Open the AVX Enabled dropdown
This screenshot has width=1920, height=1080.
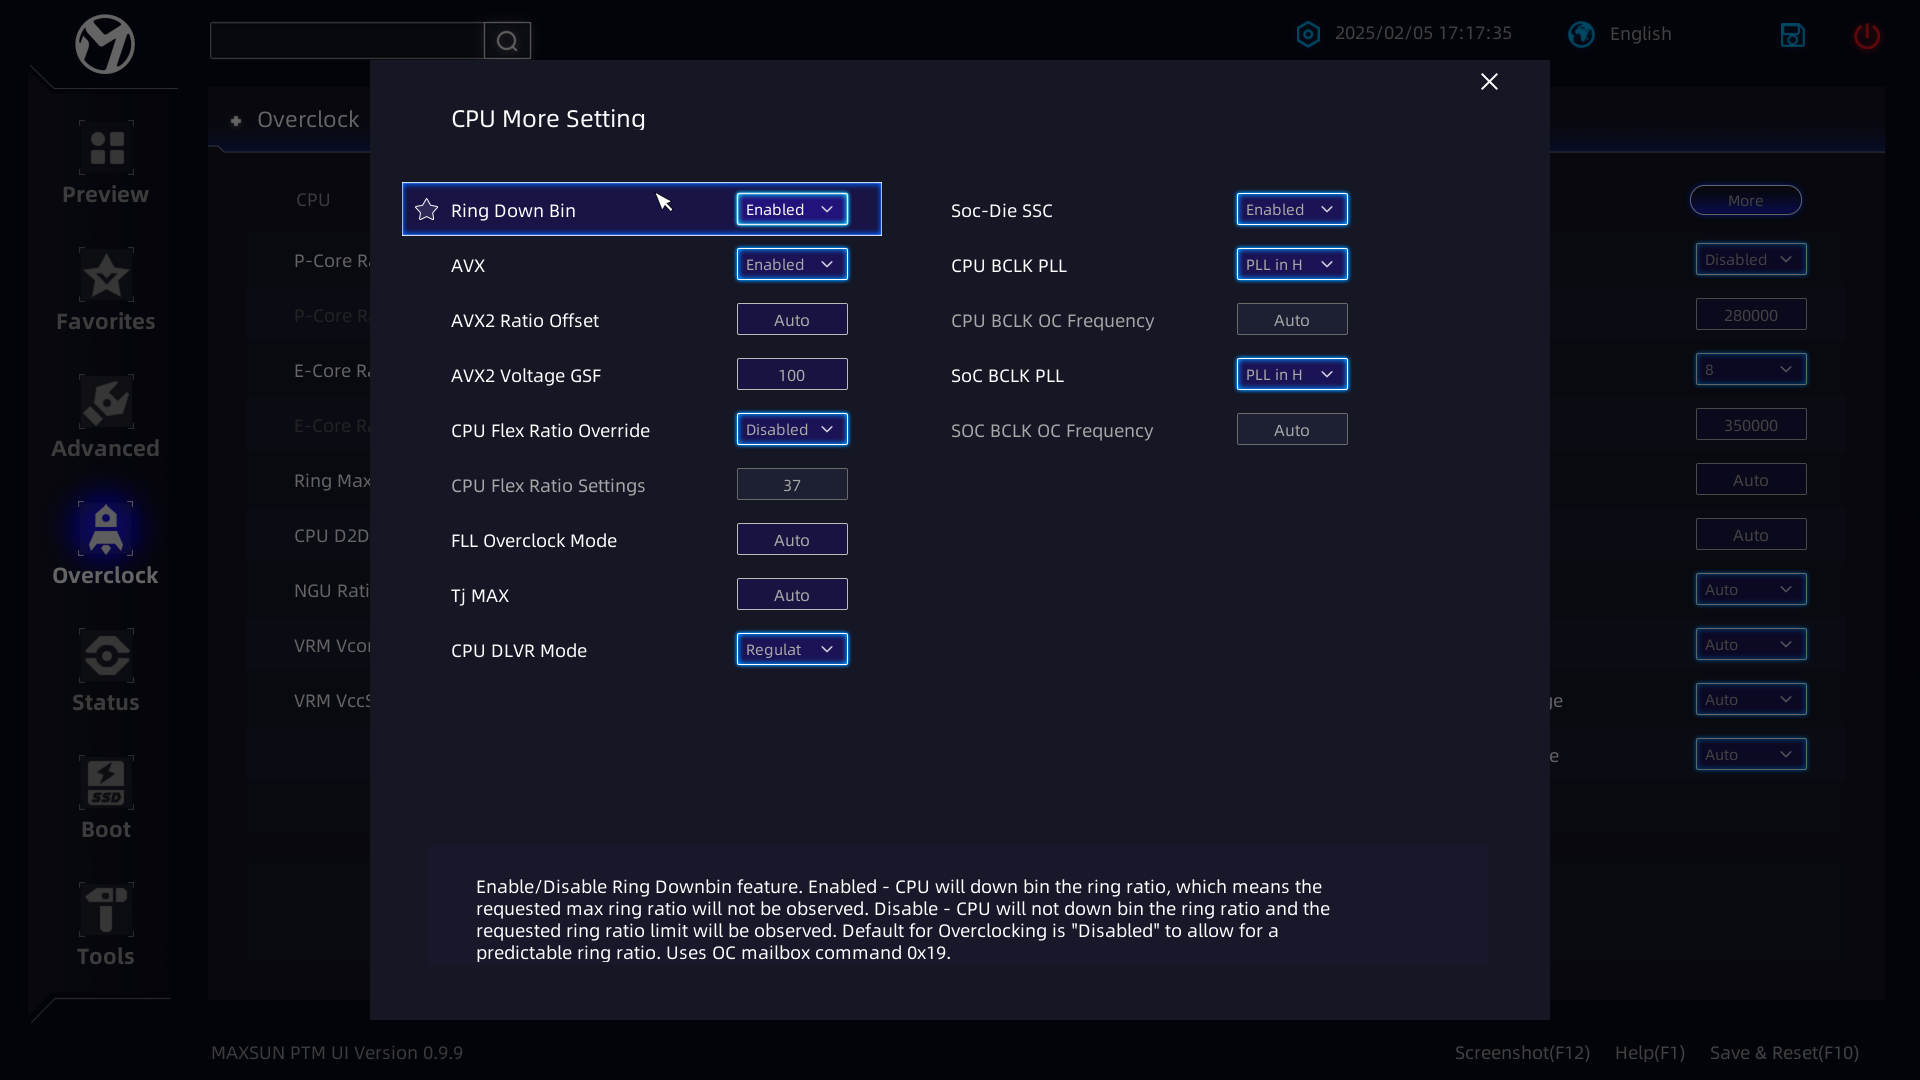[792, 264]
